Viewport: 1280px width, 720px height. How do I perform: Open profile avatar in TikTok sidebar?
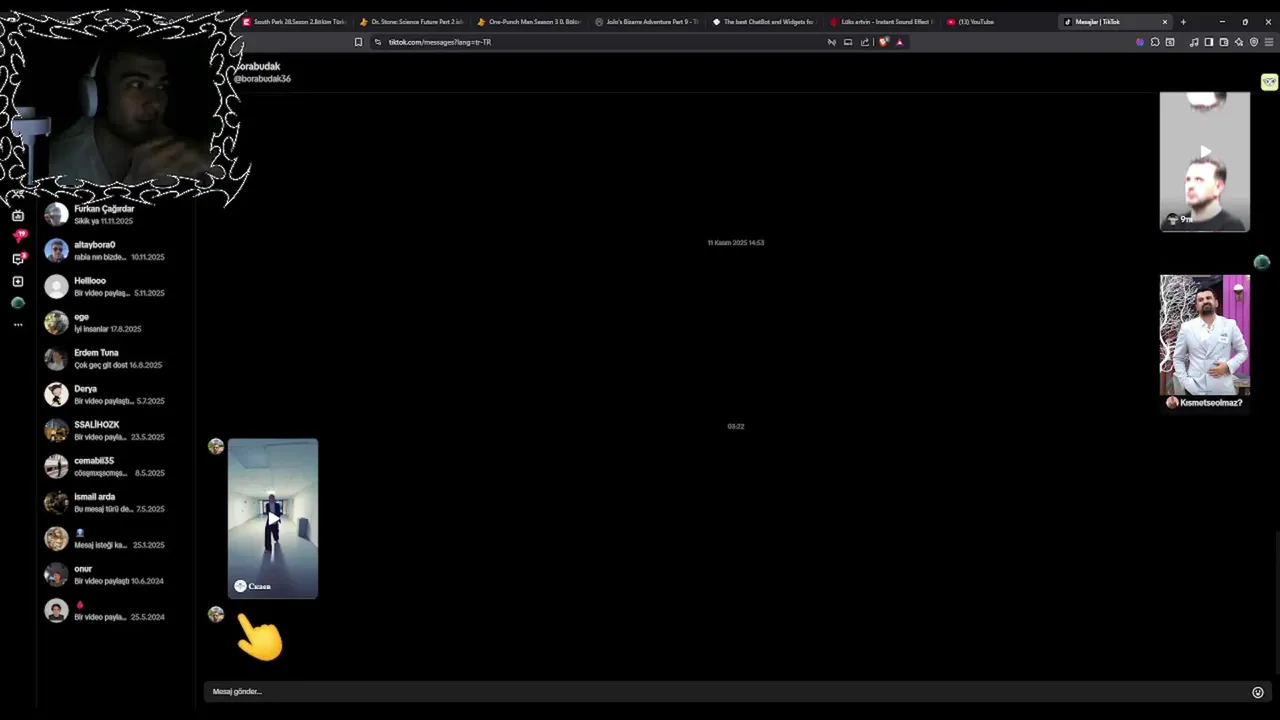[18, 303]
